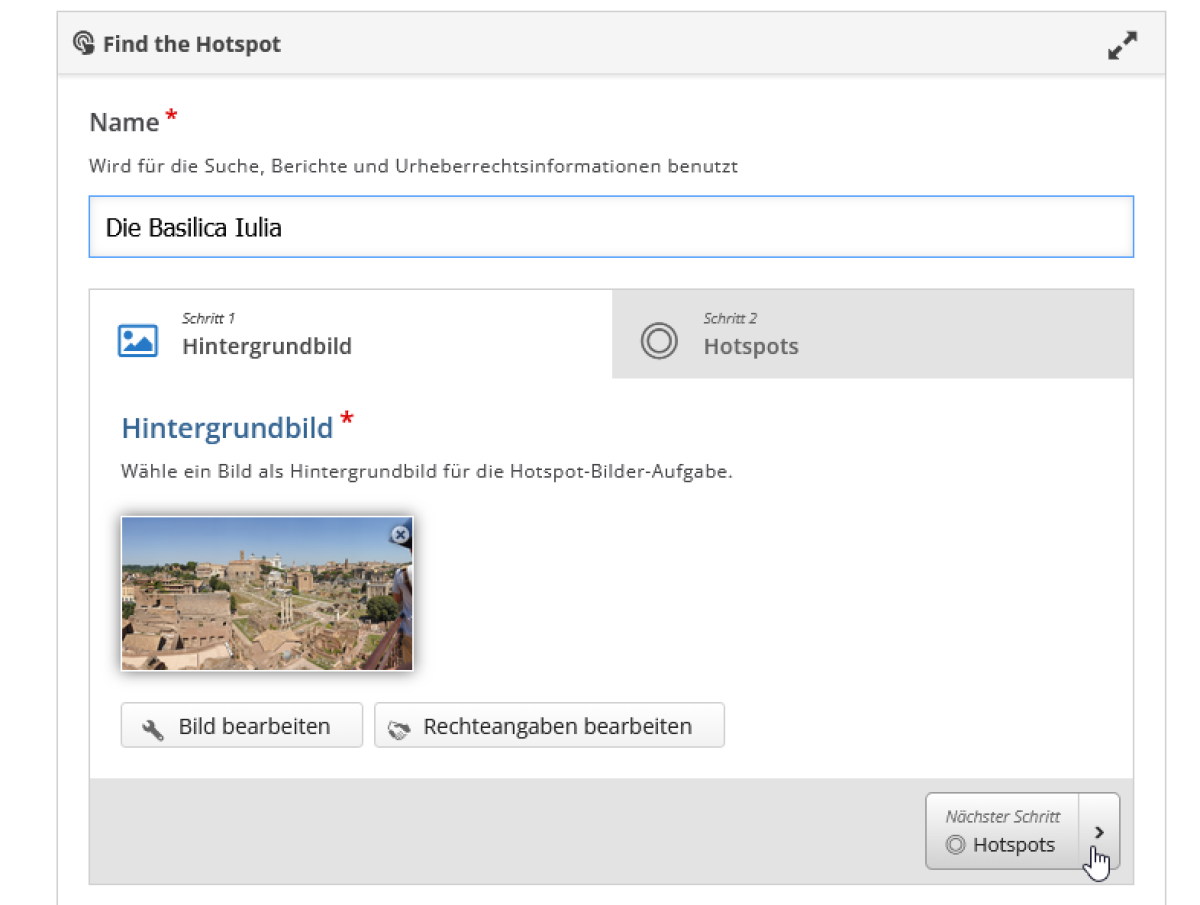Go to Nächster Schritt Hotspots
Image resolution: width=1200 pixels, height=905 pixels.
(x=1003, y=831)
